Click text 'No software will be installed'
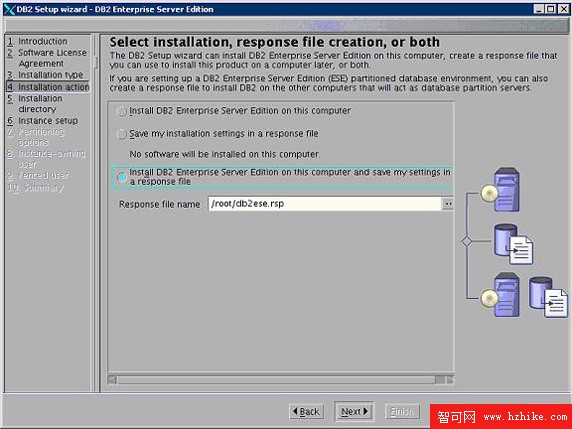The image size is (572, 429). point(224,154)
